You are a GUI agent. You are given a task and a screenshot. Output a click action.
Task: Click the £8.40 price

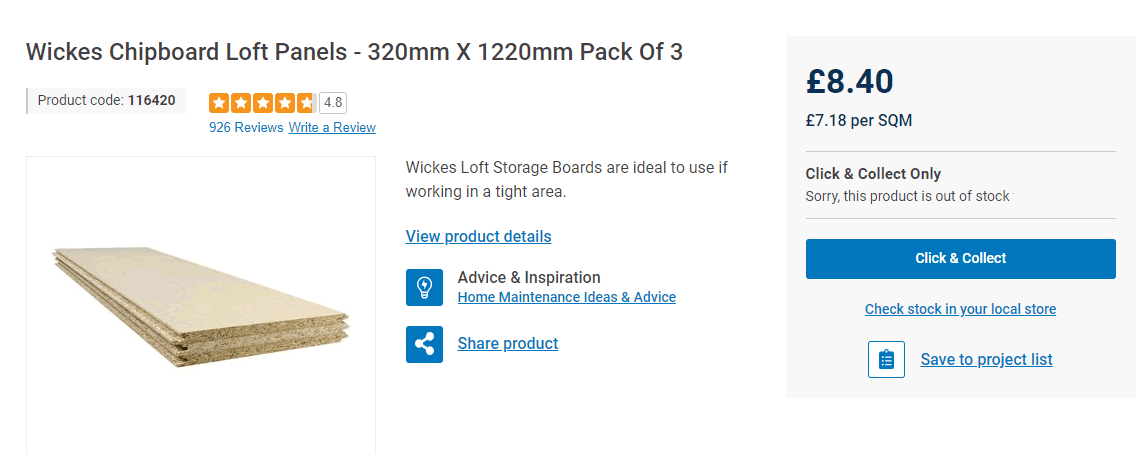[849, 81]
